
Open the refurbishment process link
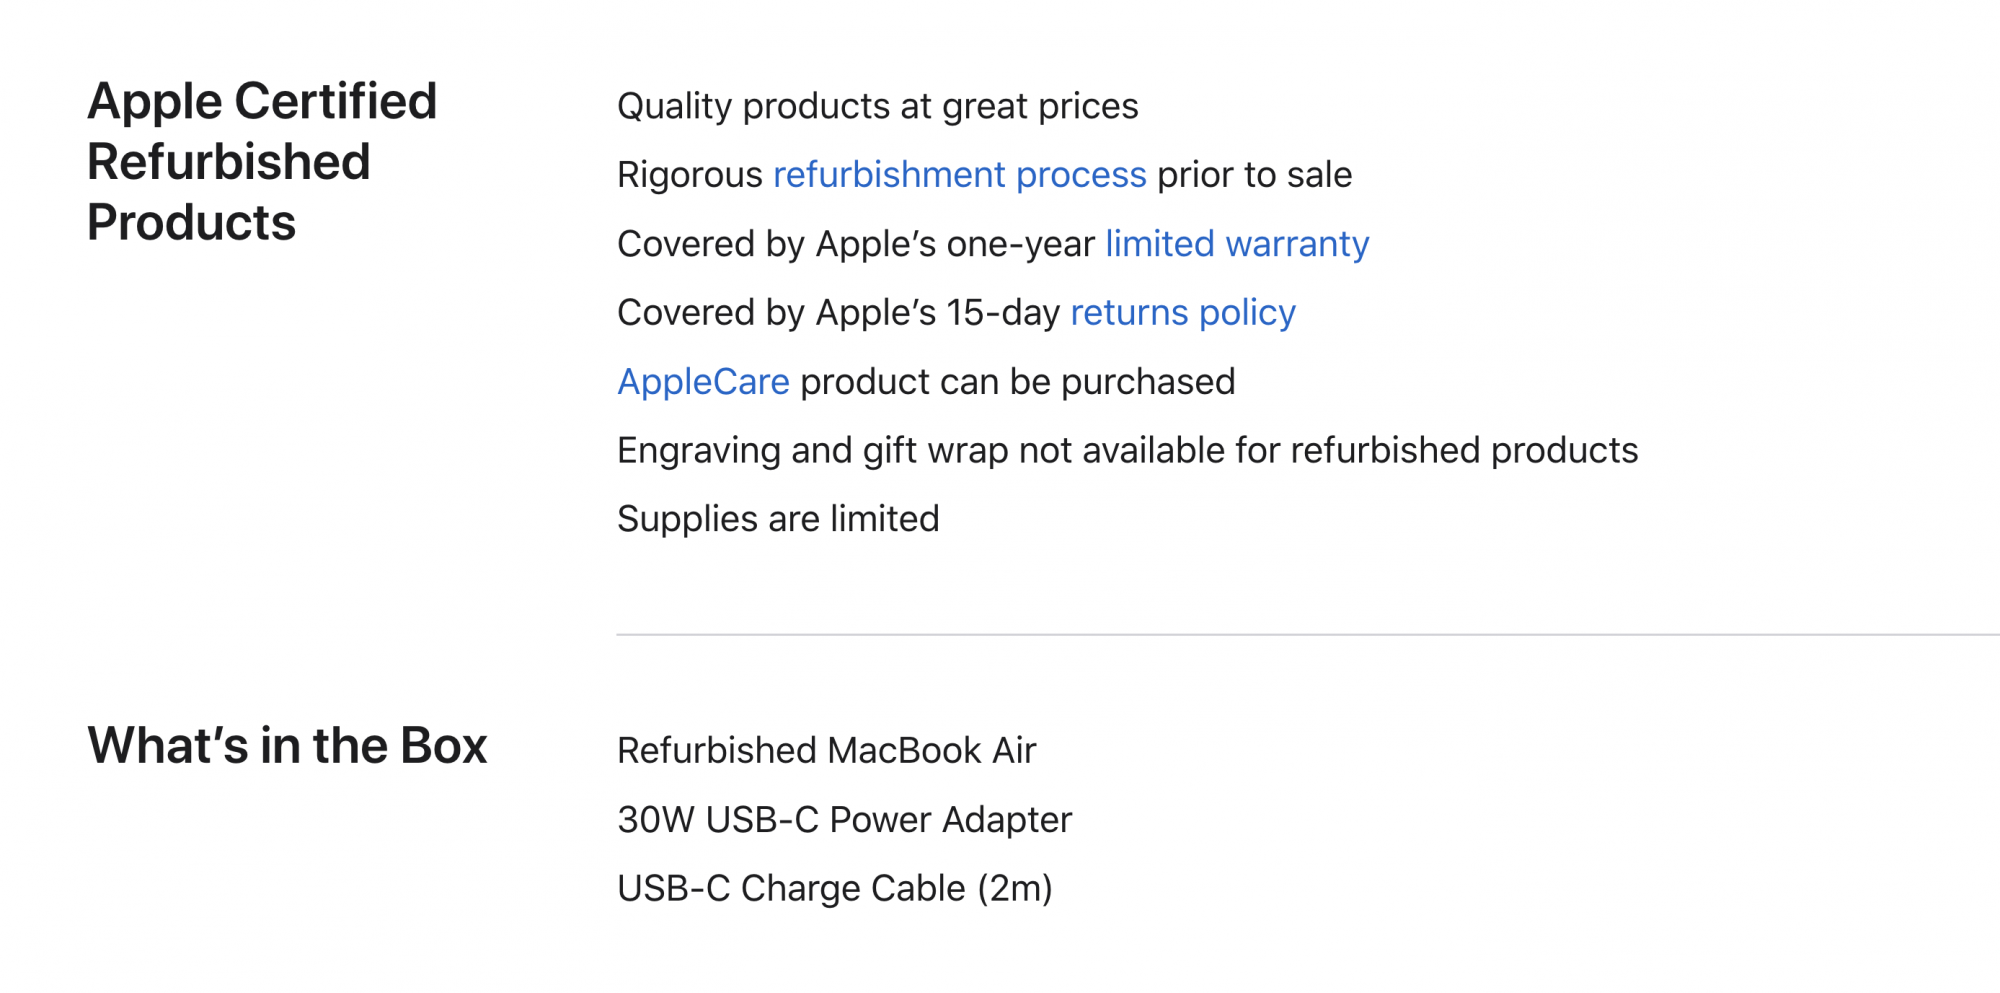pyautogui.click(x=959, y=175)
